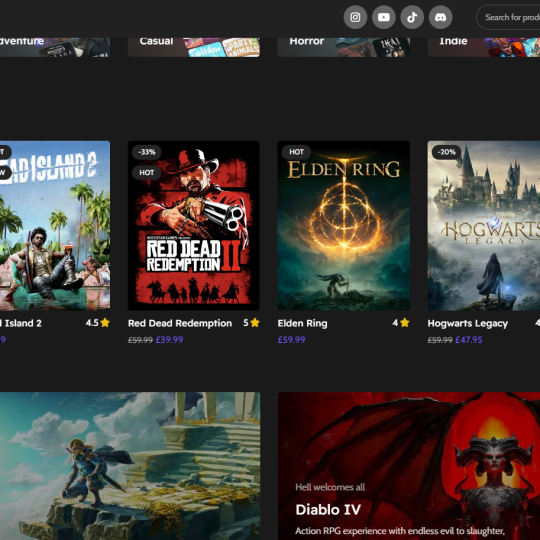Viewport: 540px width, 540px height.
Task: Click the £39.99 sale price
Action: click(x=169, y=340)
